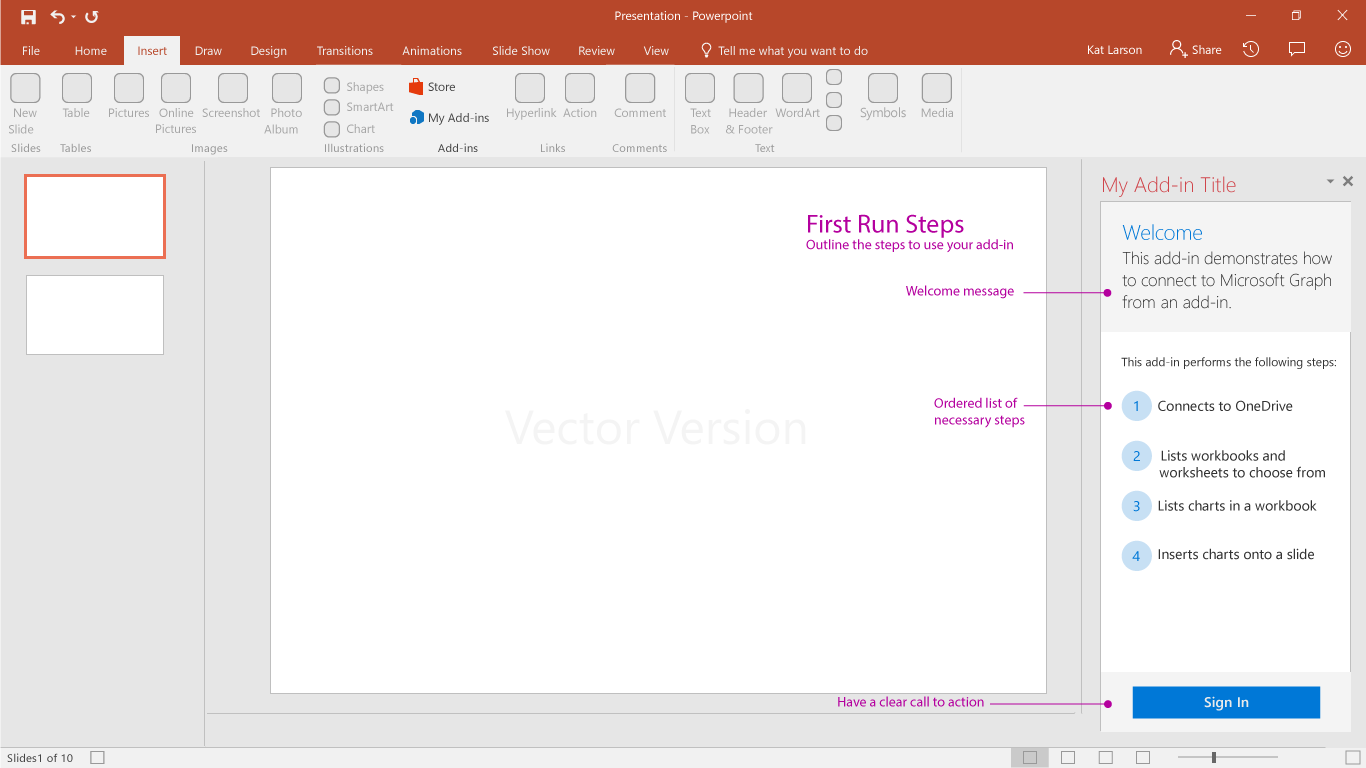
Task: Click the Undo arrow icon
Action: 57,16
